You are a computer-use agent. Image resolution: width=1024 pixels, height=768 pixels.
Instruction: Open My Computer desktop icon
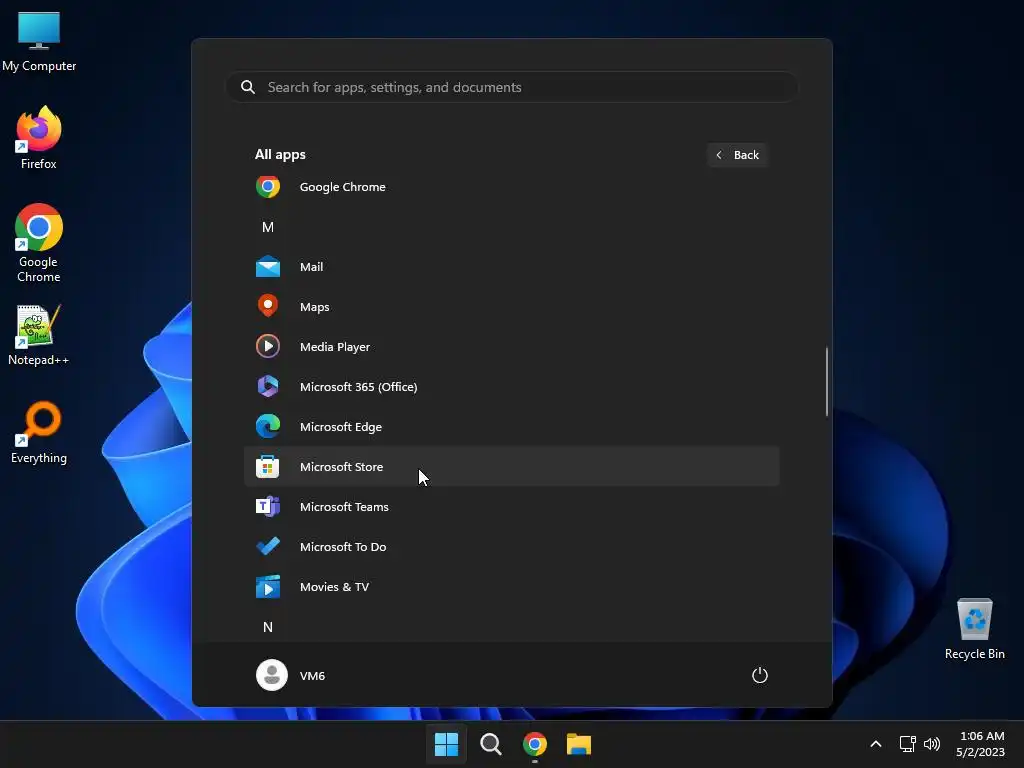[39, 41]
